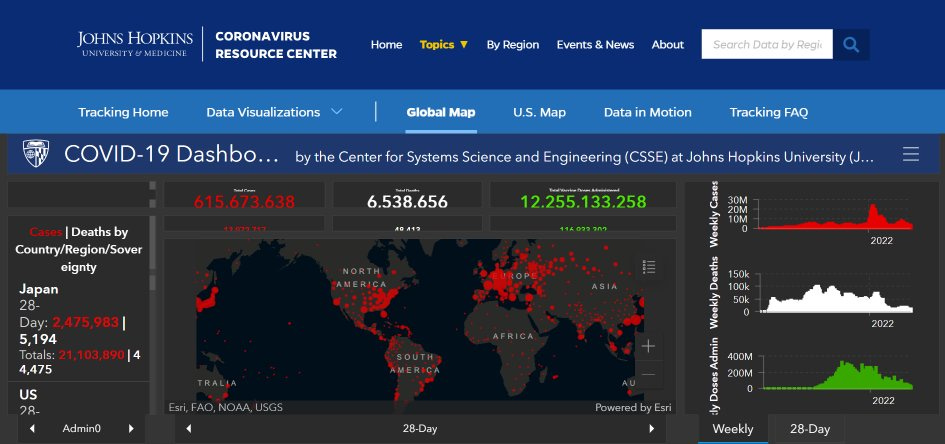
Task: Click Johns Hopkins University & Medicine logo
Action: (135, 44)
